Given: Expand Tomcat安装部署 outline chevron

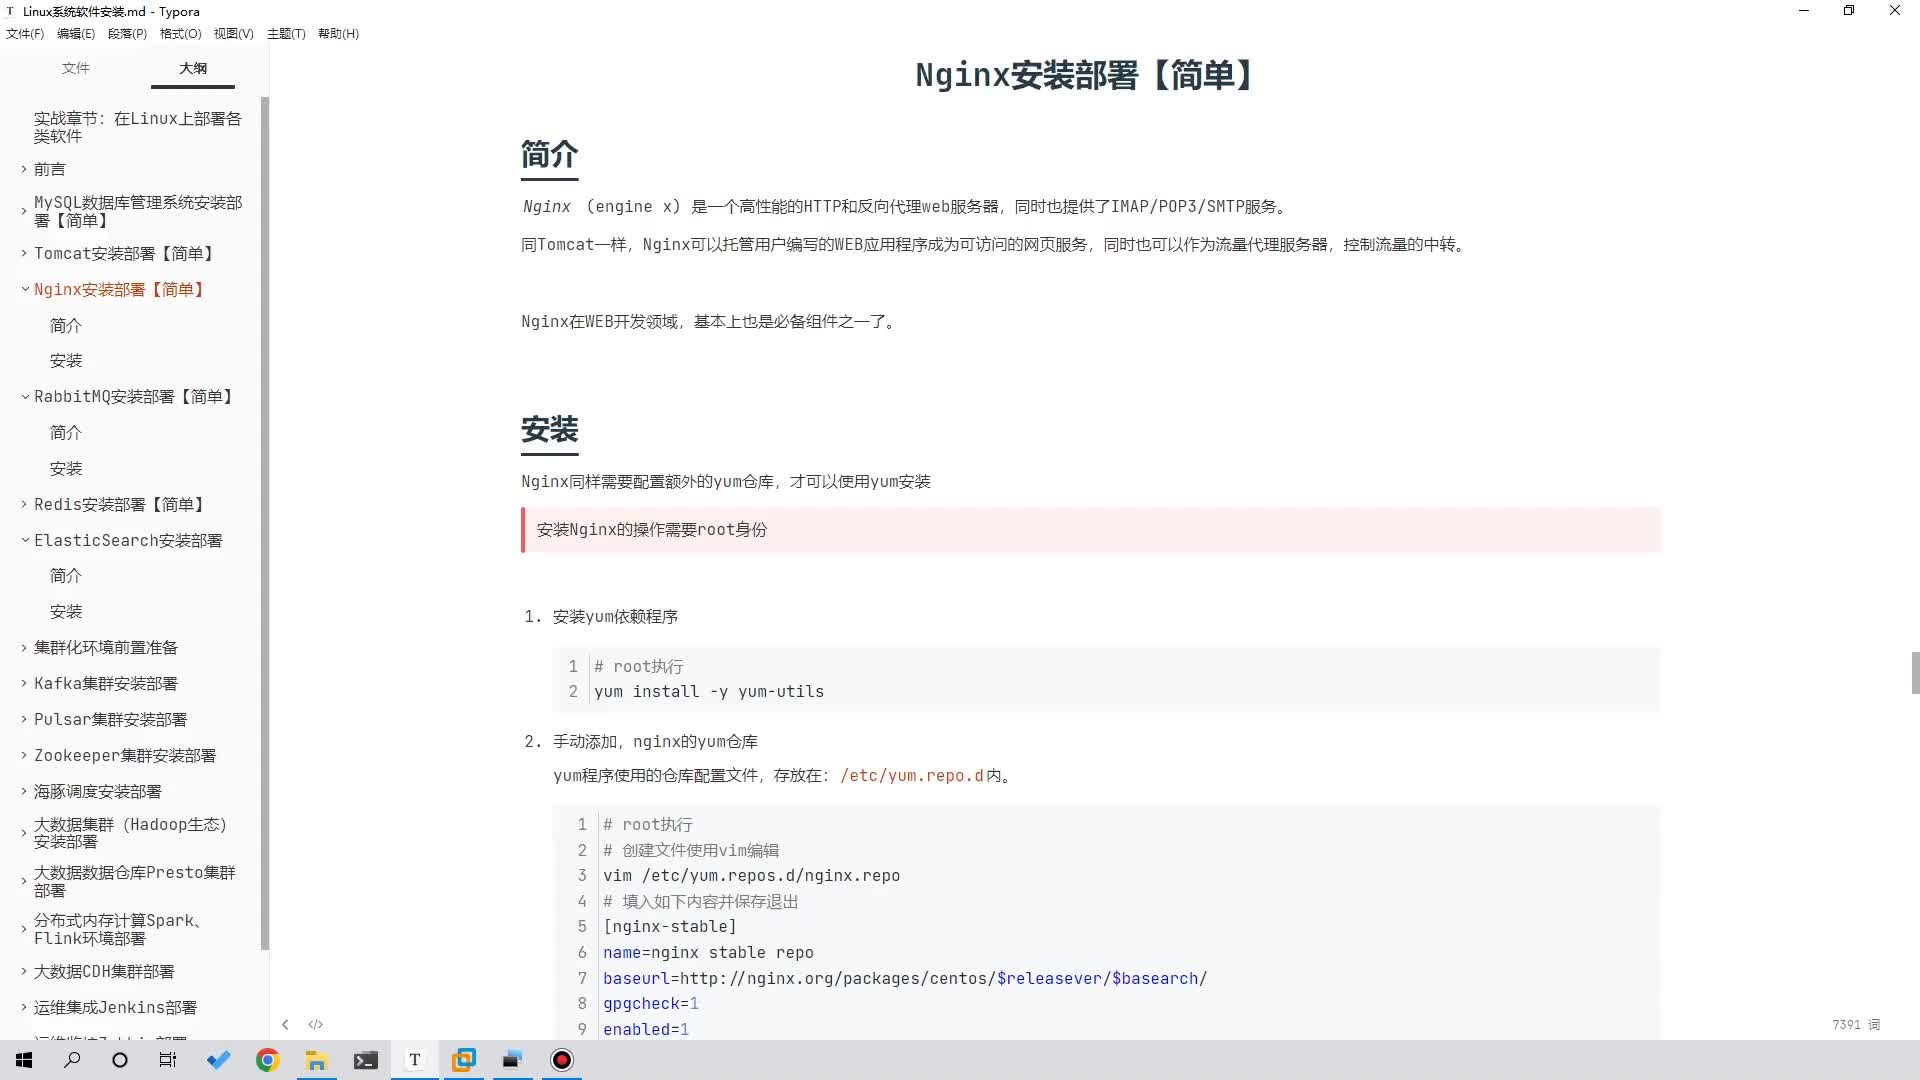Looking at the screenshot, I should (24, 253).
